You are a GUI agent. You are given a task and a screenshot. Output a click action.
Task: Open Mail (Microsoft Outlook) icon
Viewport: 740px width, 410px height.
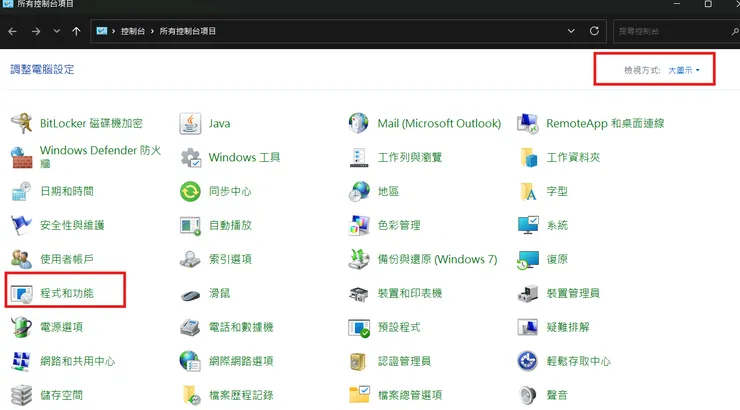(x=359, y=124)
